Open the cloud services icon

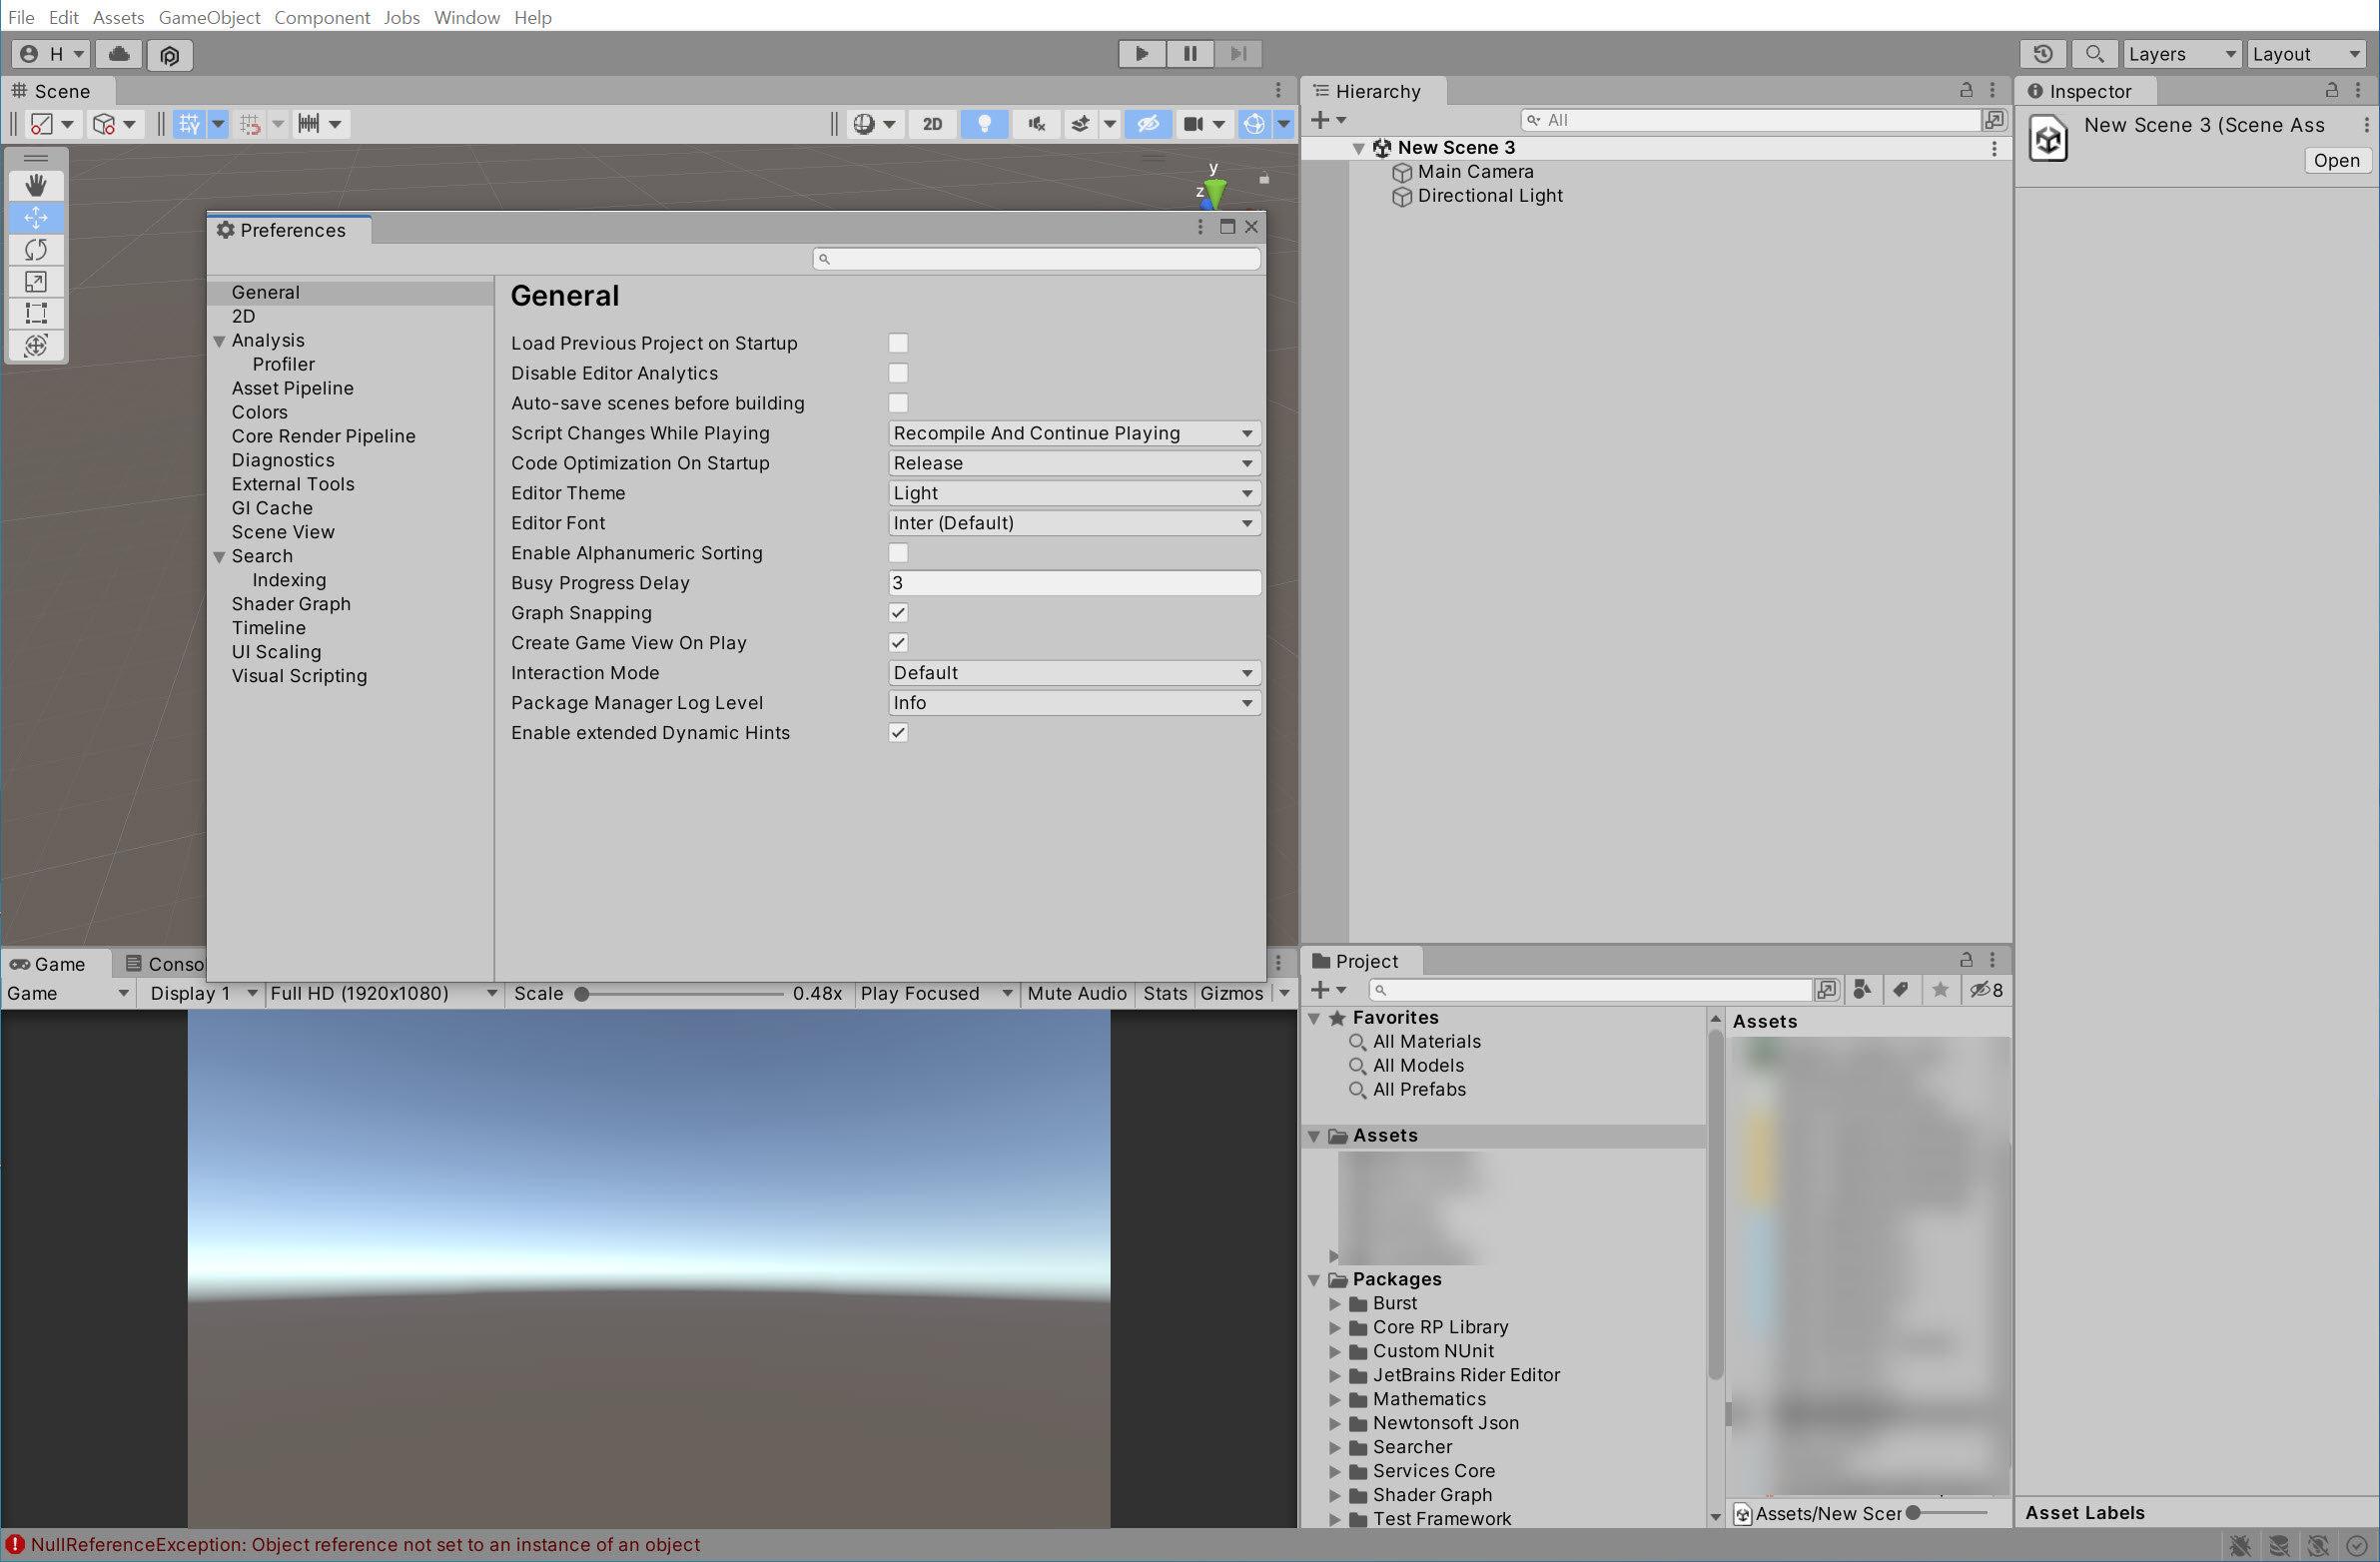(x=119, y=54)
